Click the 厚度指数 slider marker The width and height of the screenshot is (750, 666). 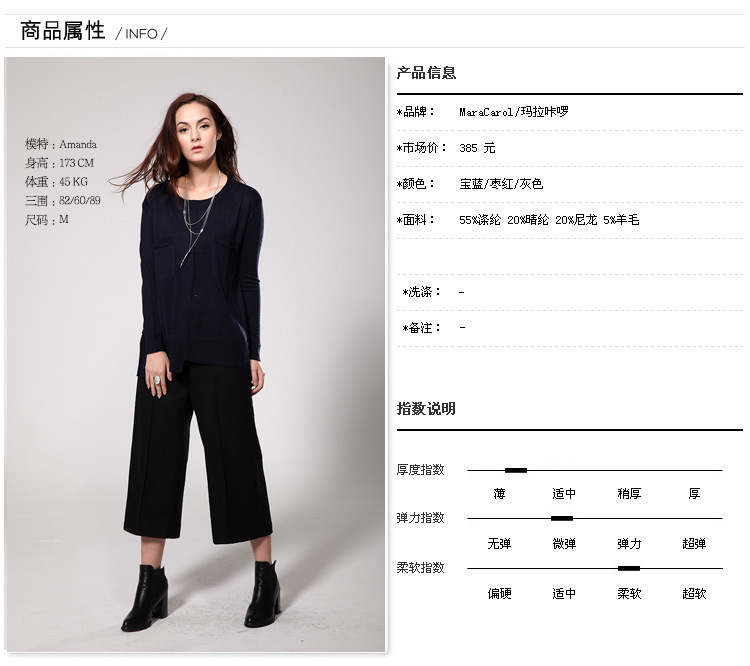tap(516, 470)
